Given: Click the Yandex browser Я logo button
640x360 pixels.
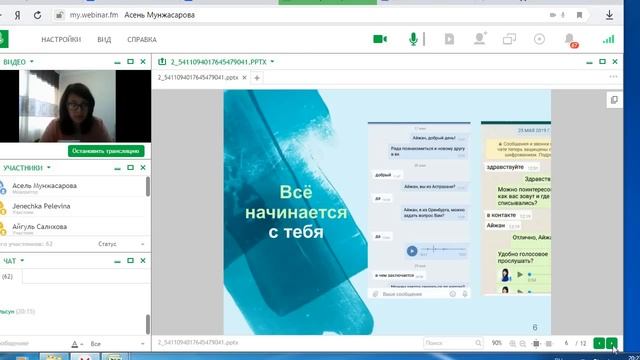Looking at the screenshot, I should 18,15.
